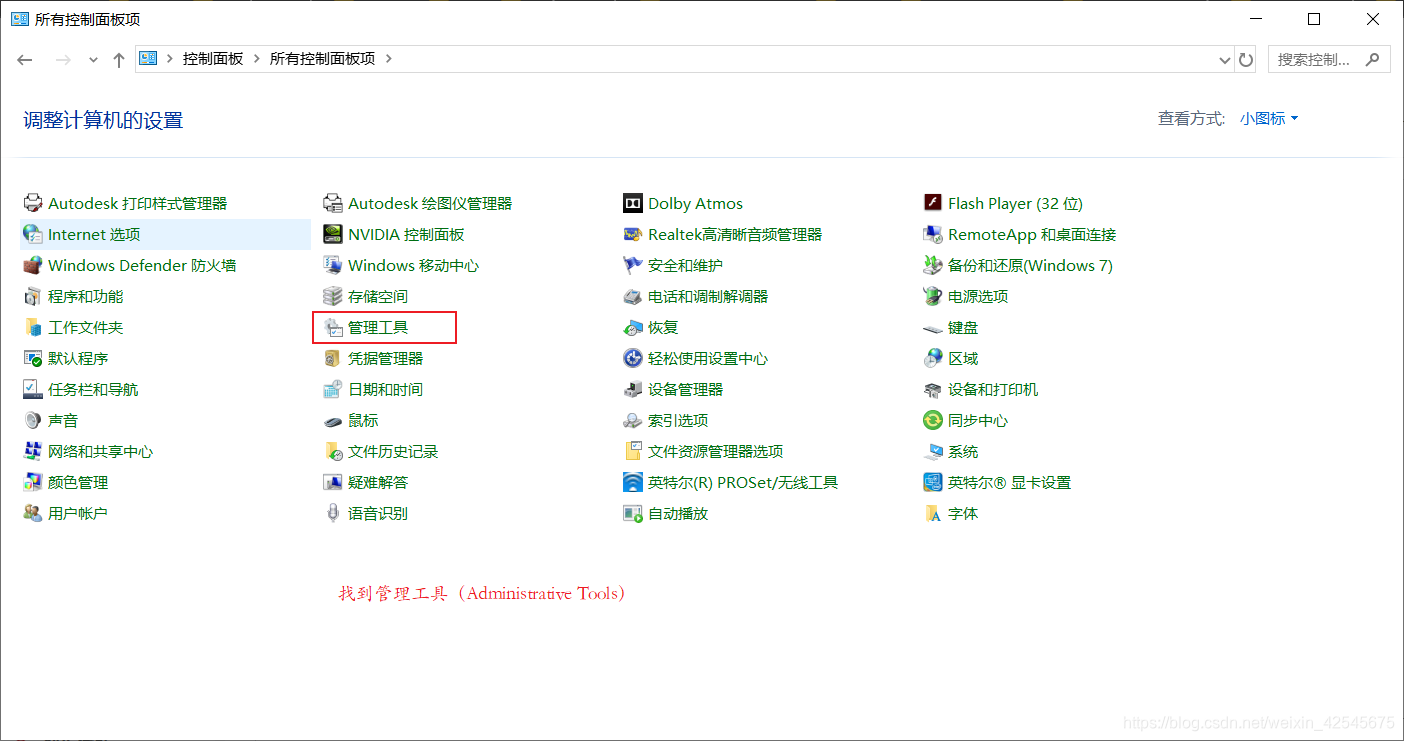
Task: Expand the chevron after 所有控制面板项 breadcrumb
Action: click(x=389, y=59)
